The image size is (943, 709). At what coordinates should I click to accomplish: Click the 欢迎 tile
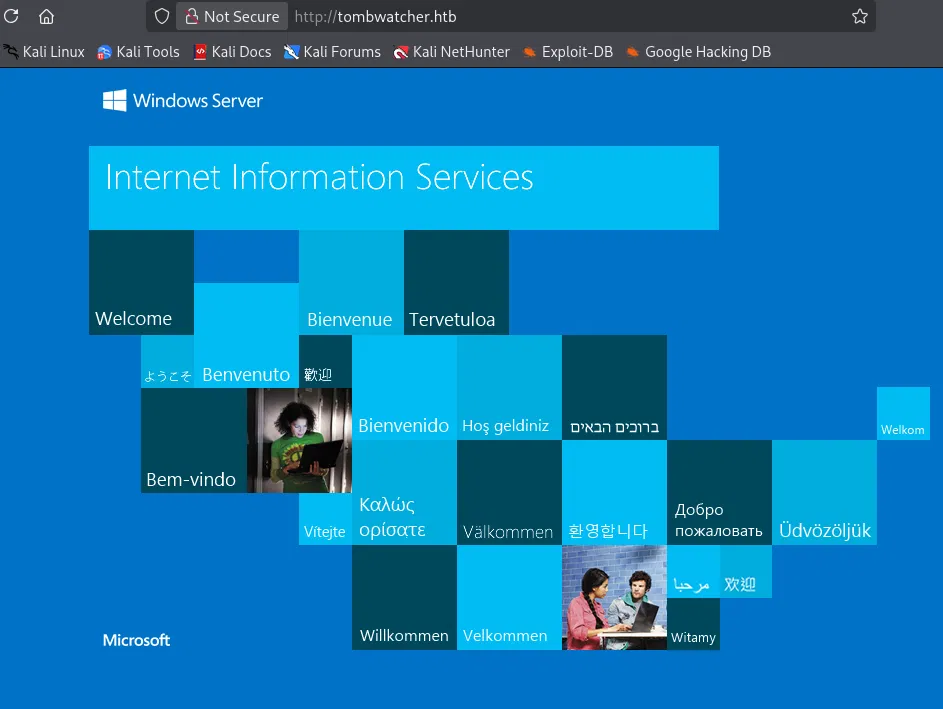746,571
